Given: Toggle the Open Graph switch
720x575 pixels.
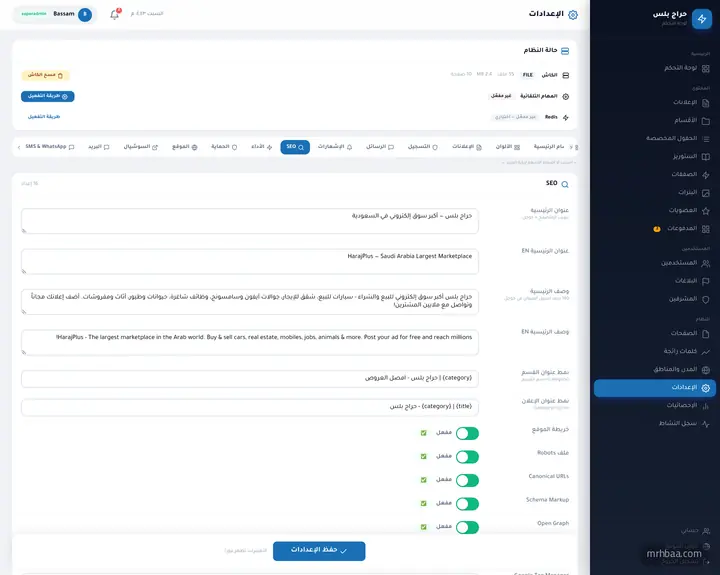Looking at the screenshot, I should [467, 527].
